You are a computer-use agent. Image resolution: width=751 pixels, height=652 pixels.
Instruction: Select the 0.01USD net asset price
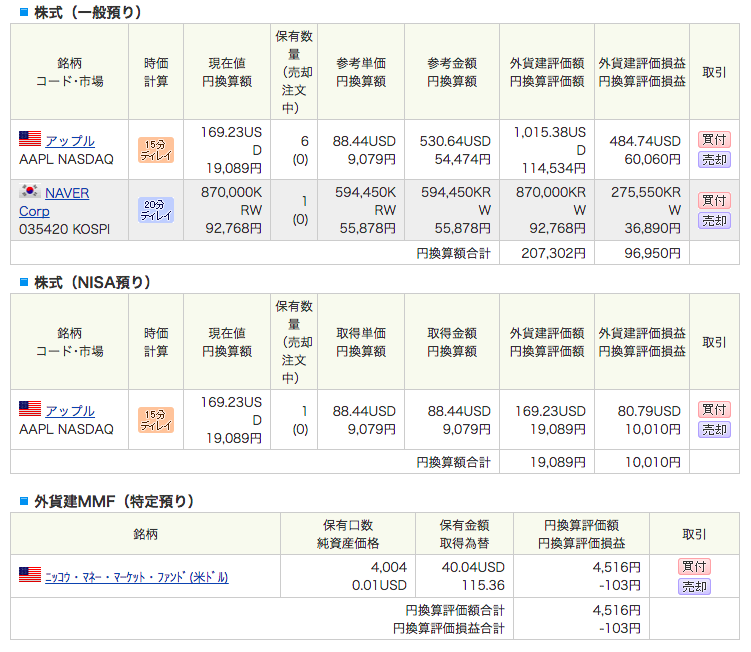(379, 585)
